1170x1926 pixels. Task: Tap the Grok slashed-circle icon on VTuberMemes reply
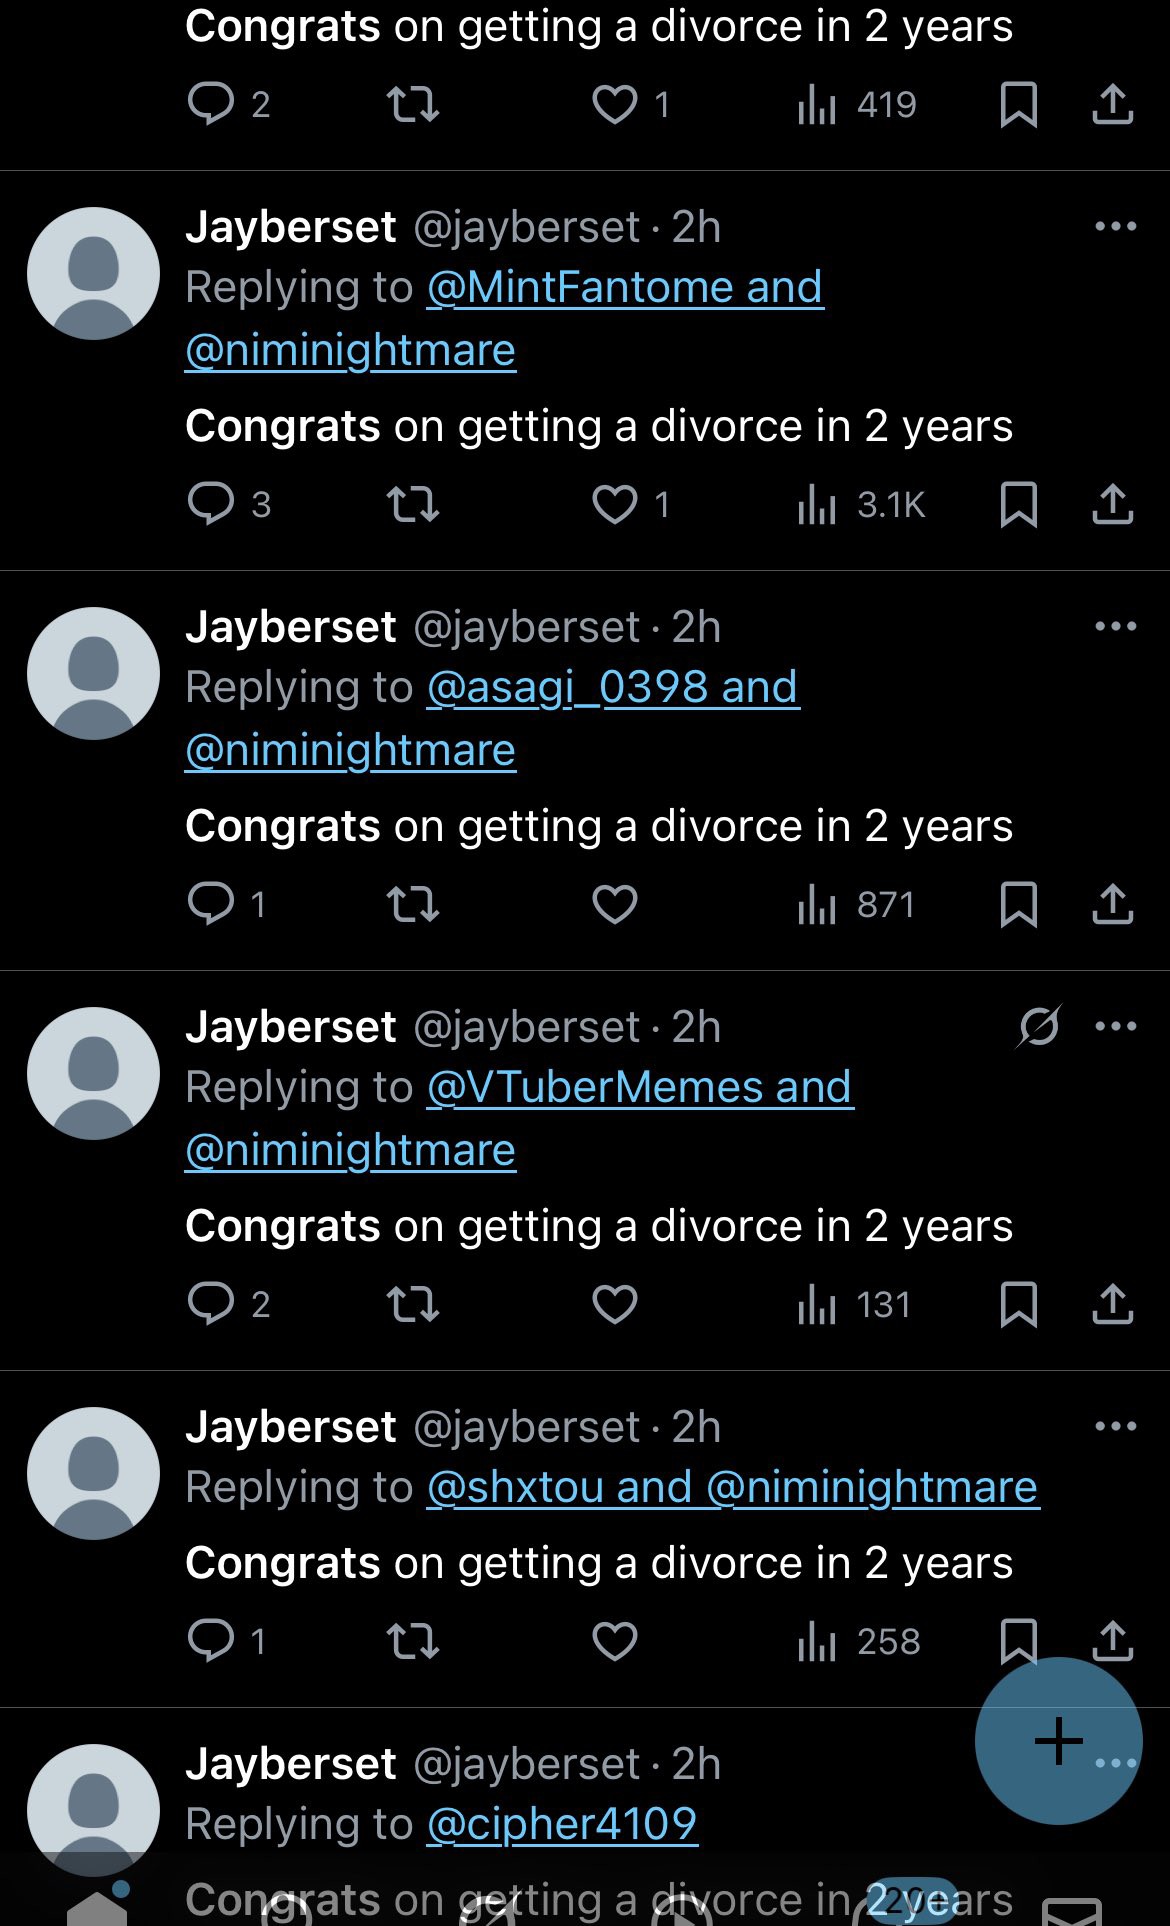coord(1039,1026)
